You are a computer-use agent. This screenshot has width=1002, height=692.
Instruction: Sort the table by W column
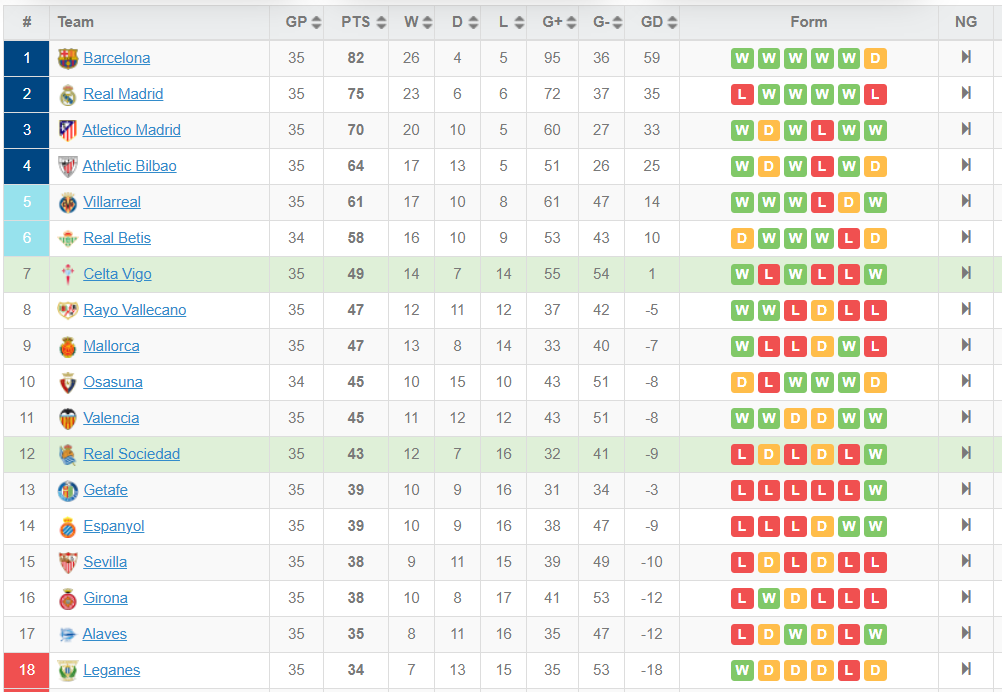tap(418, 22)
